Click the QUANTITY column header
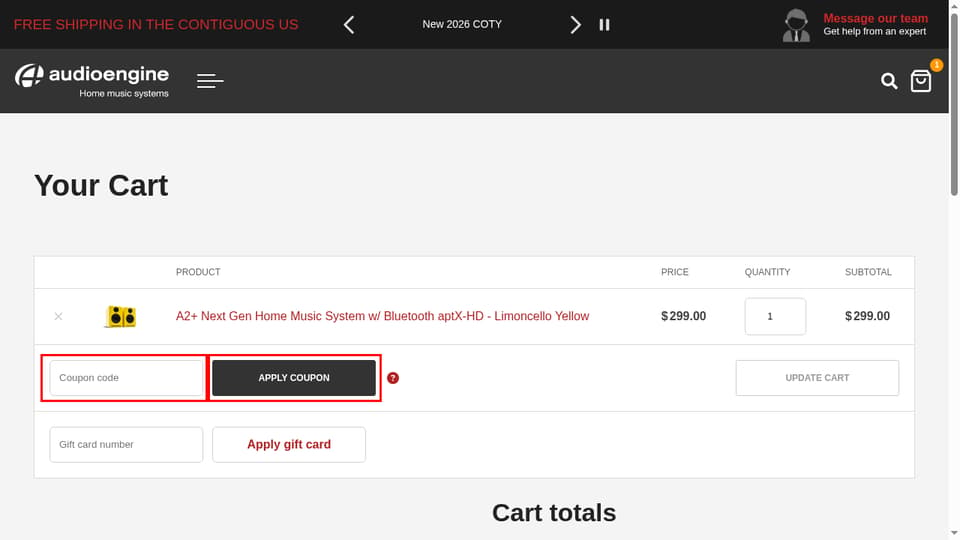The height and width of the screenshot is (540, 960). click(x=767, y=272)
